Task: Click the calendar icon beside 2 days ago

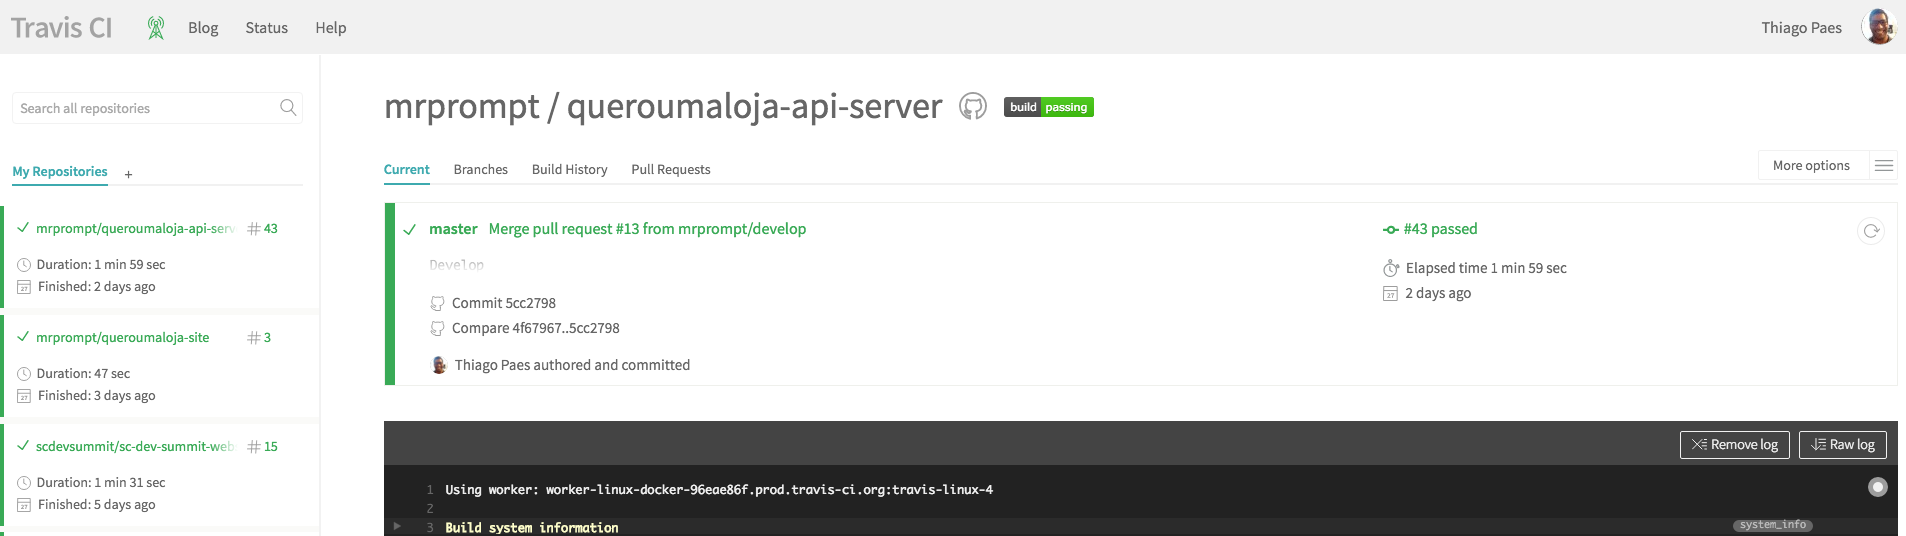Action: coord(1390,293)
